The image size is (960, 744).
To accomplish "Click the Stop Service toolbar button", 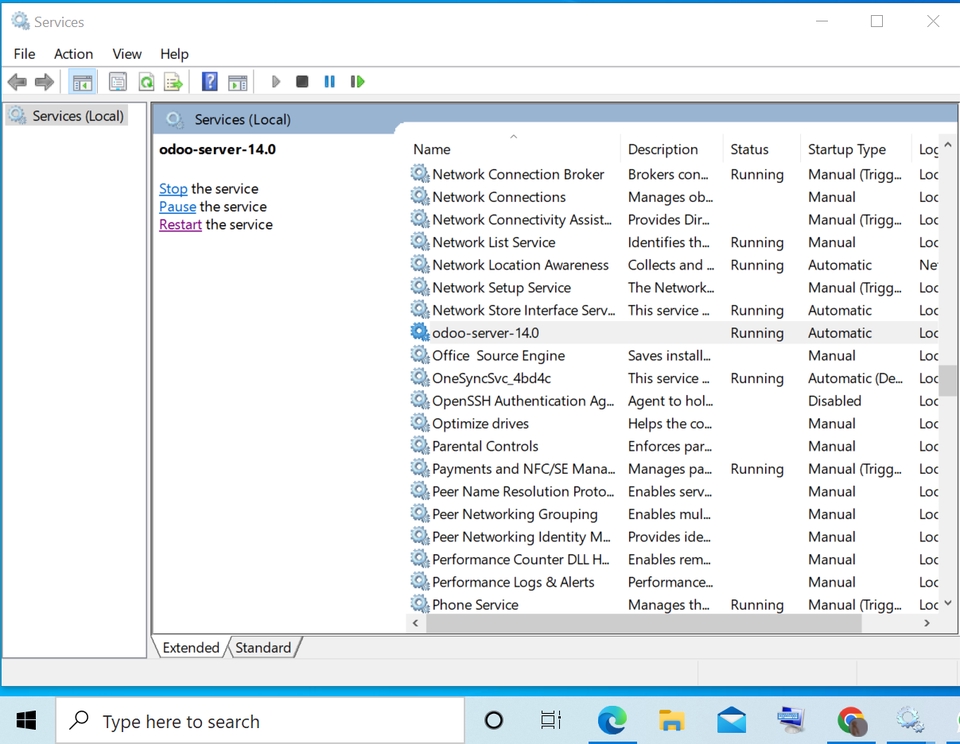I will (x=302, y=82).
